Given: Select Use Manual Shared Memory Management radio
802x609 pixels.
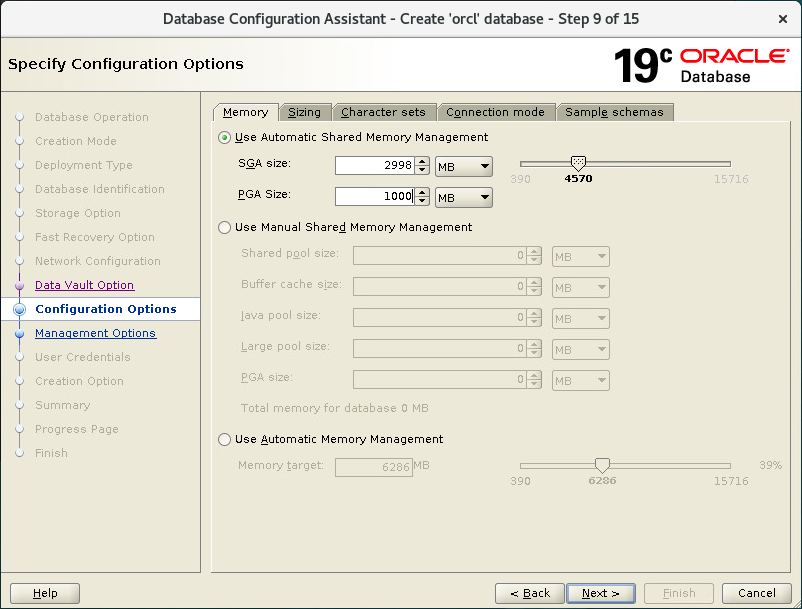Looking at the screenshot, I should tap(224, 228).
